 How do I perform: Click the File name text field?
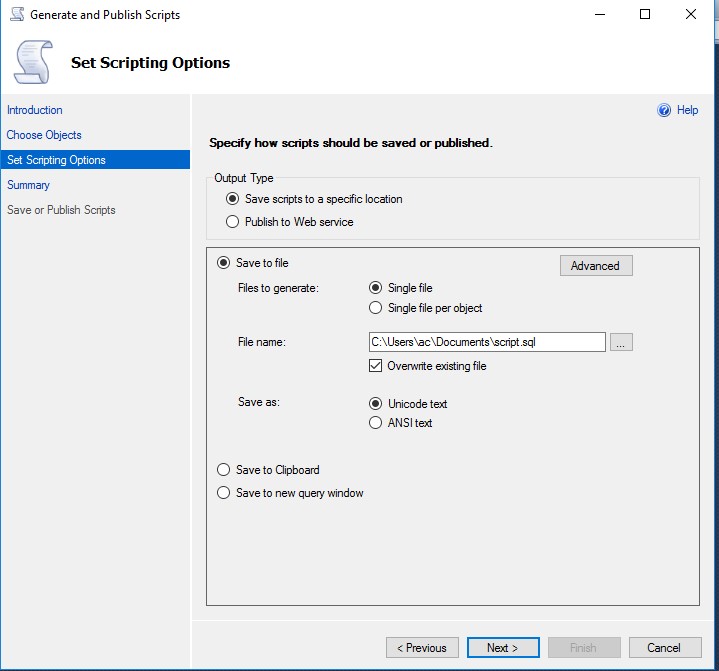pyautogui.click(x=487, y=342)
